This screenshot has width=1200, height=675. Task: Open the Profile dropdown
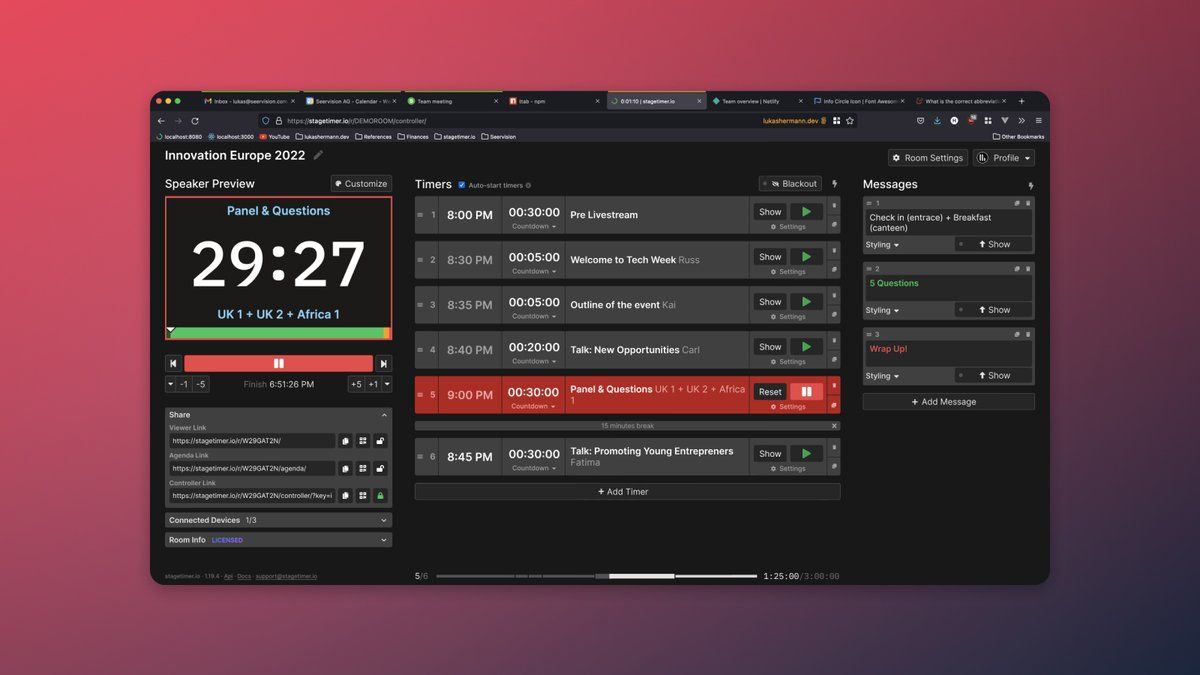1004,158
